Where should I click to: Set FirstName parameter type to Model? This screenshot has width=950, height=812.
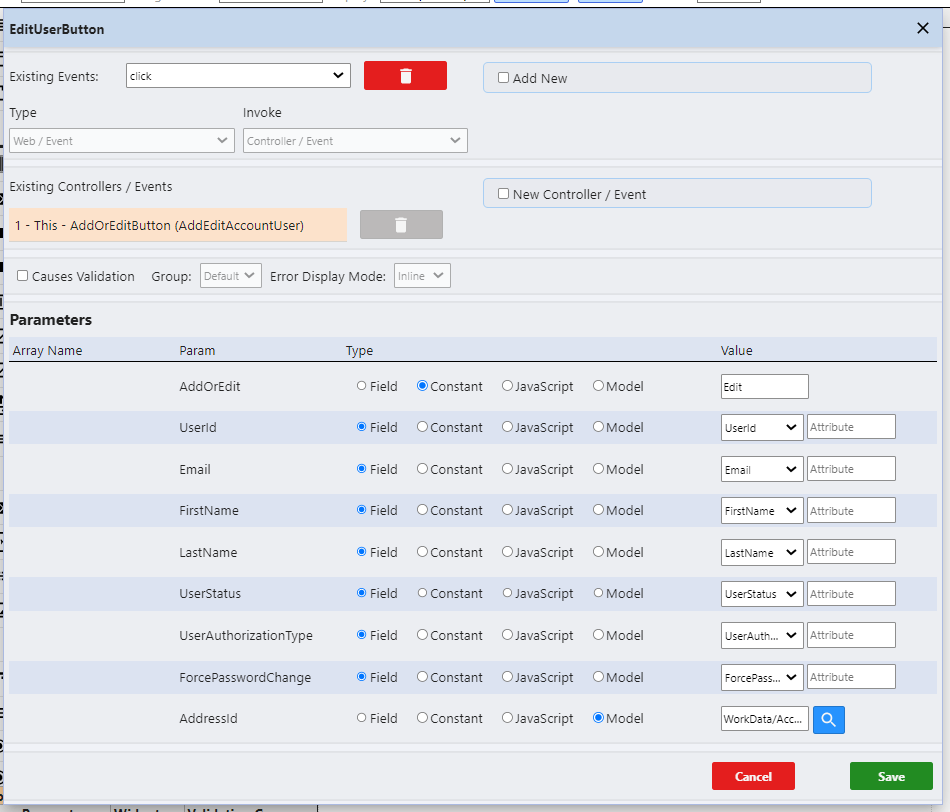click(599, 510)
